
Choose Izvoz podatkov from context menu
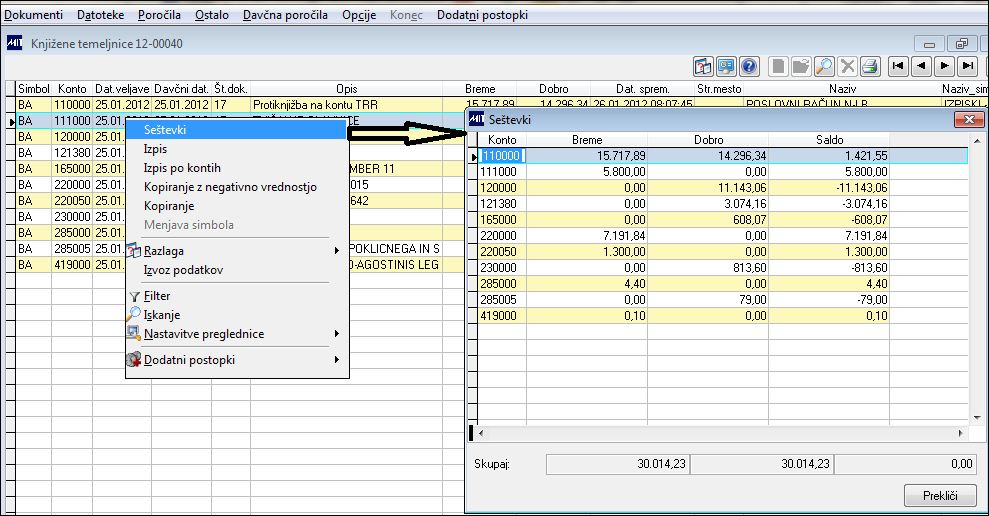(183, 270)
